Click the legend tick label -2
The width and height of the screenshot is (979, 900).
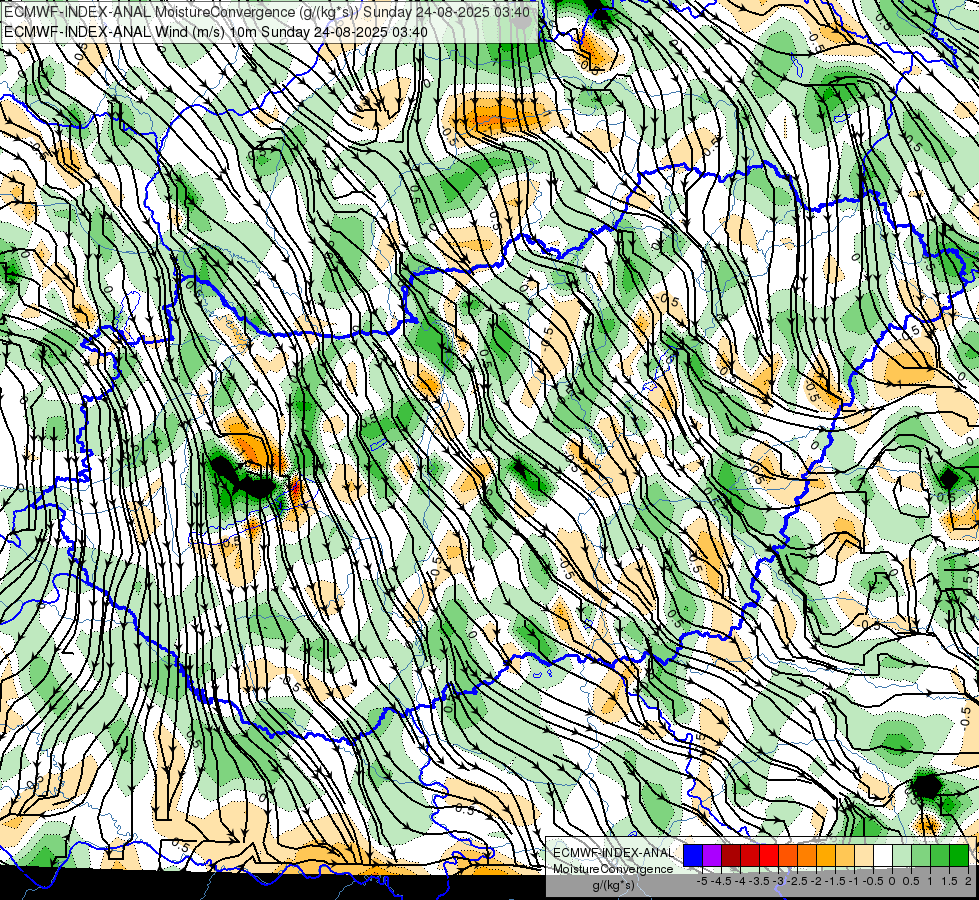817,881
